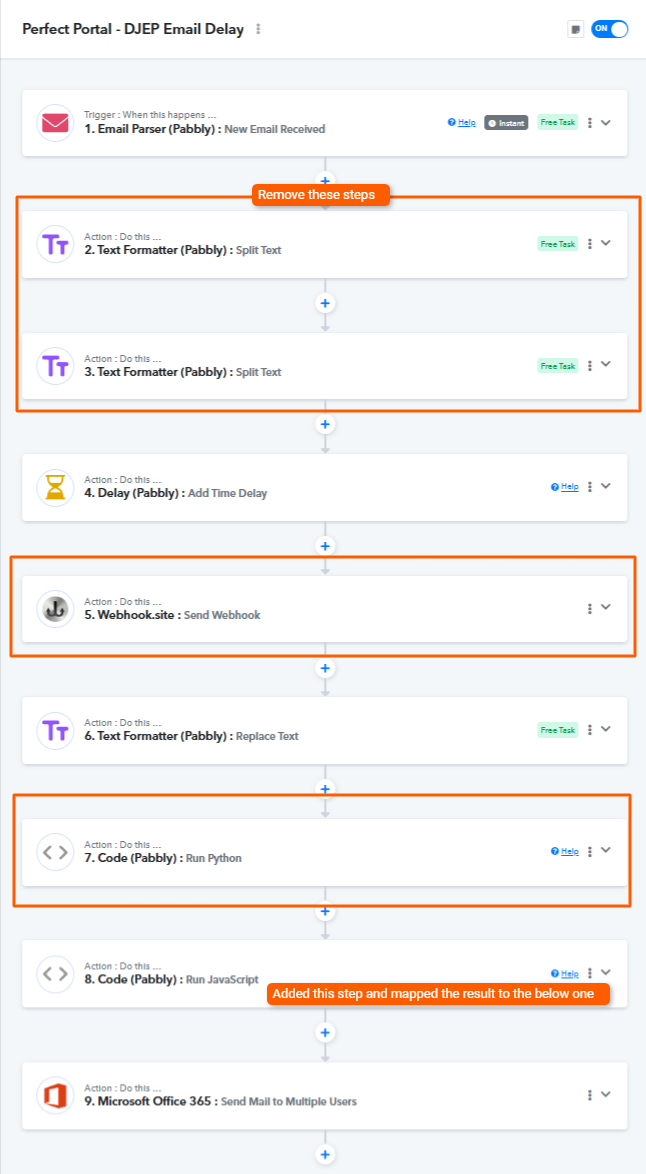Click the Run JavaScript code icon
The image size is (646, 1174).
click(54, 973)
